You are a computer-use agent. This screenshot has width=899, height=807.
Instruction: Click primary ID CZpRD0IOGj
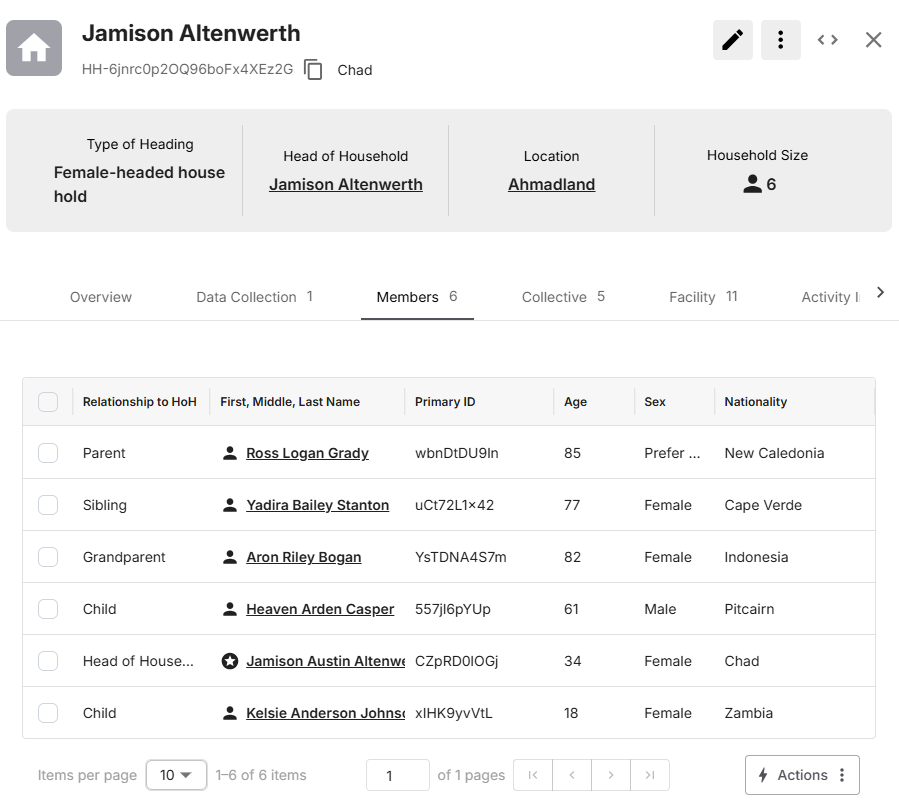(x=456, y=661)
